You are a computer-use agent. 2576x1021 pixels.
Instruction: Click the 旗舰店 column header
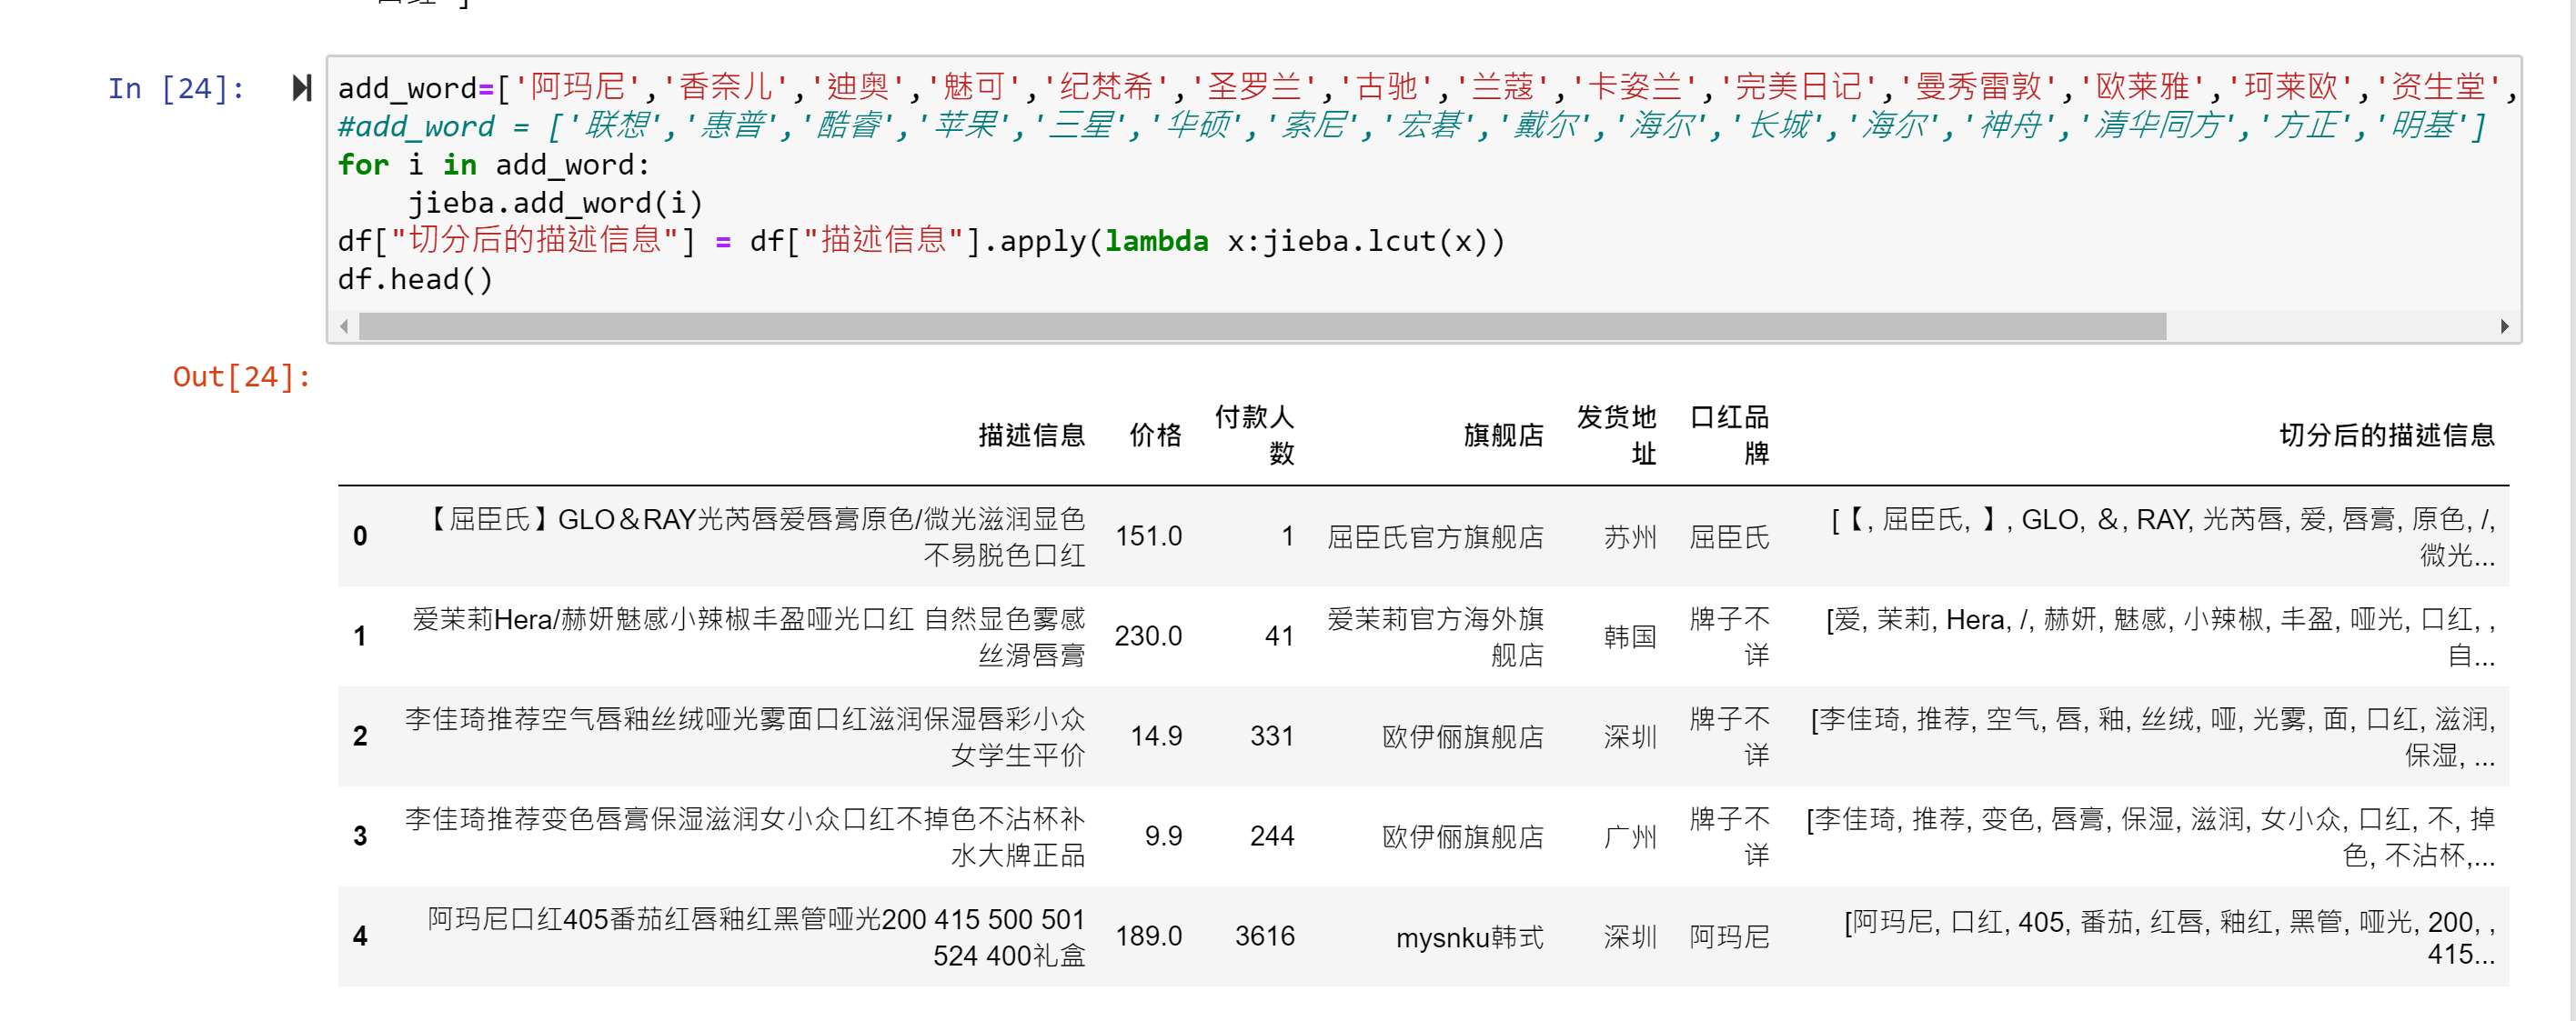click(x=1502, y=435)
